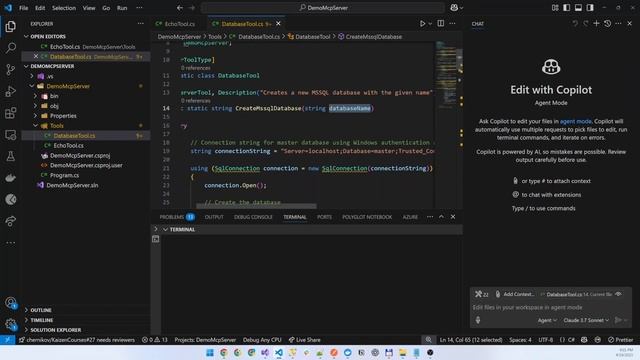The width and height of the screenshot is (640, 360).
Task: Open the Explorer view in activity bar
Action: (11, 27)
